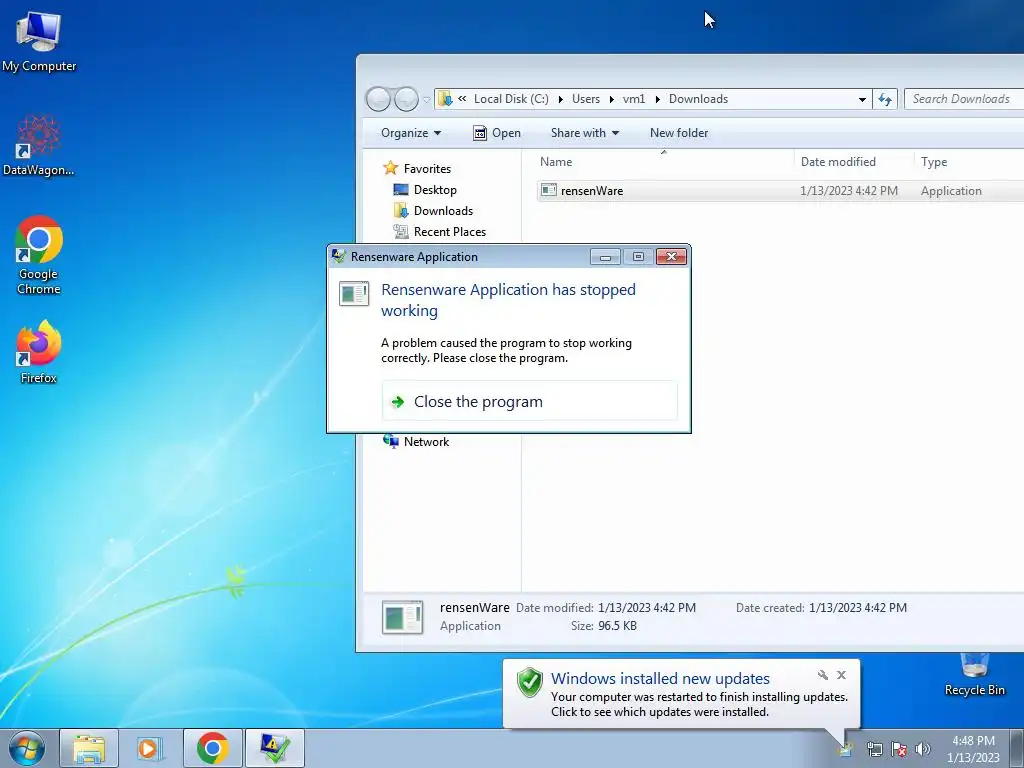Select the rensenWare file in the list
This screenshot has width=1024, height=768.
coord(780,191)
